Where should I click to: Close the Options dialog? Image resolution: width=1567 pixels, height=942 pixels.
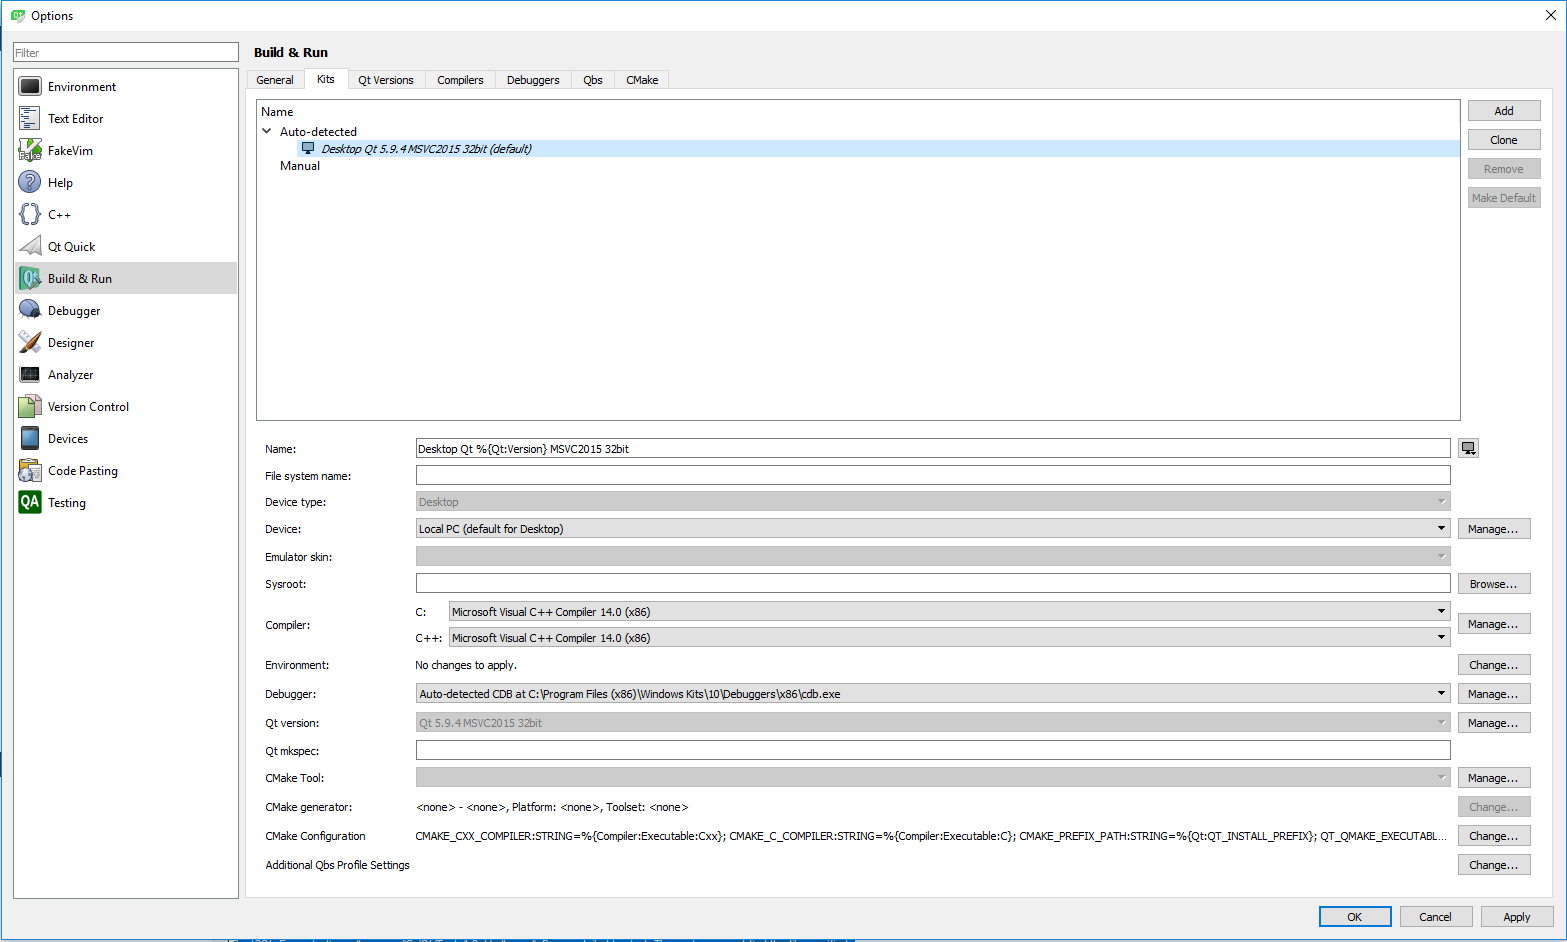coord(1551,15)
